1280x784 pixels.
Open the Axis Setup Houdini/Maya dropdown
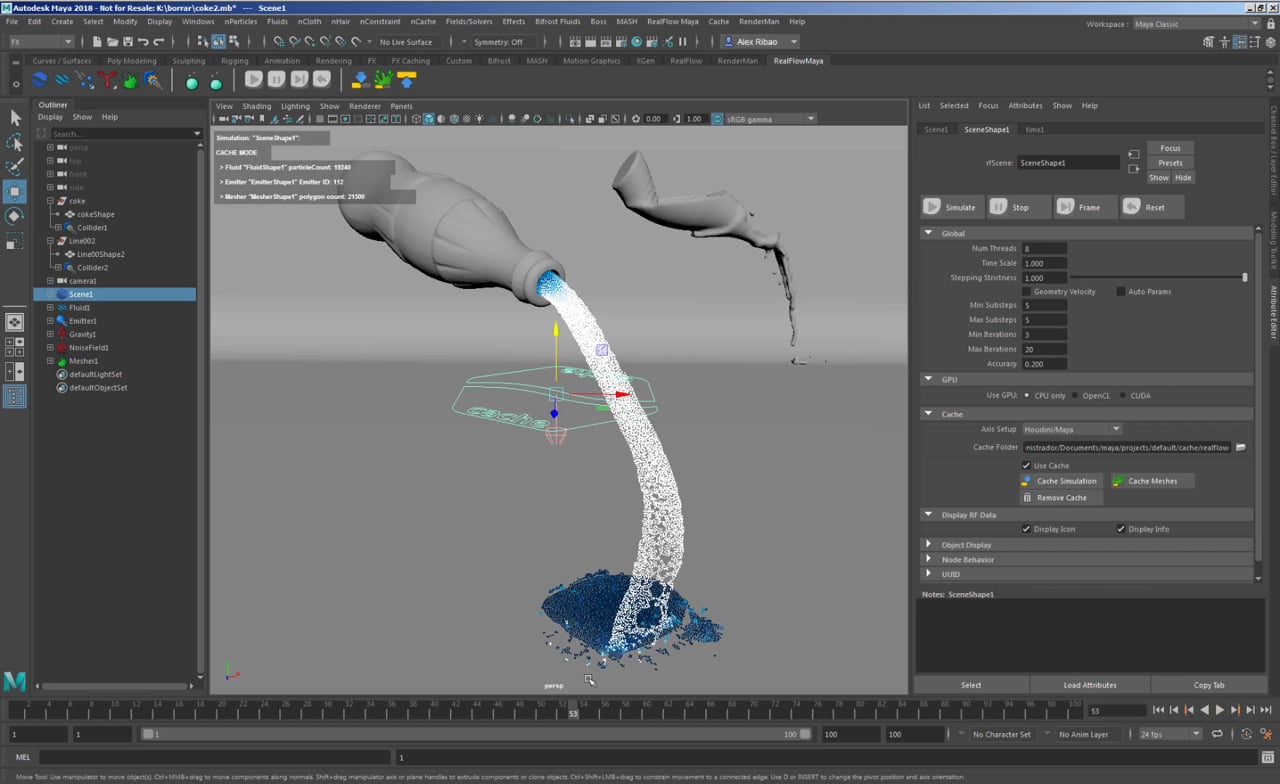click(x=1071, y=430)
